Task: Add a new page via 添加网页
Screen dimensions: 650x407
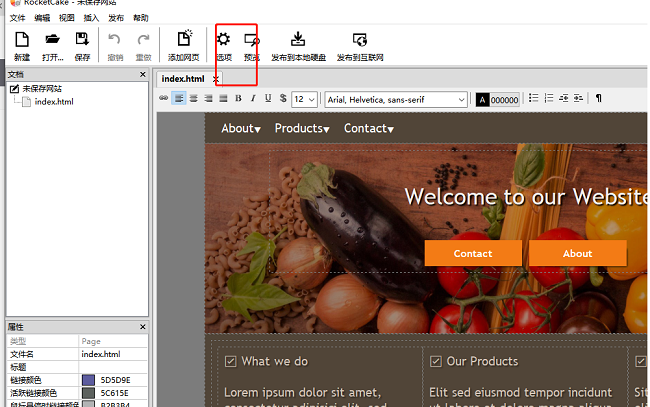Action: [183, 45]
